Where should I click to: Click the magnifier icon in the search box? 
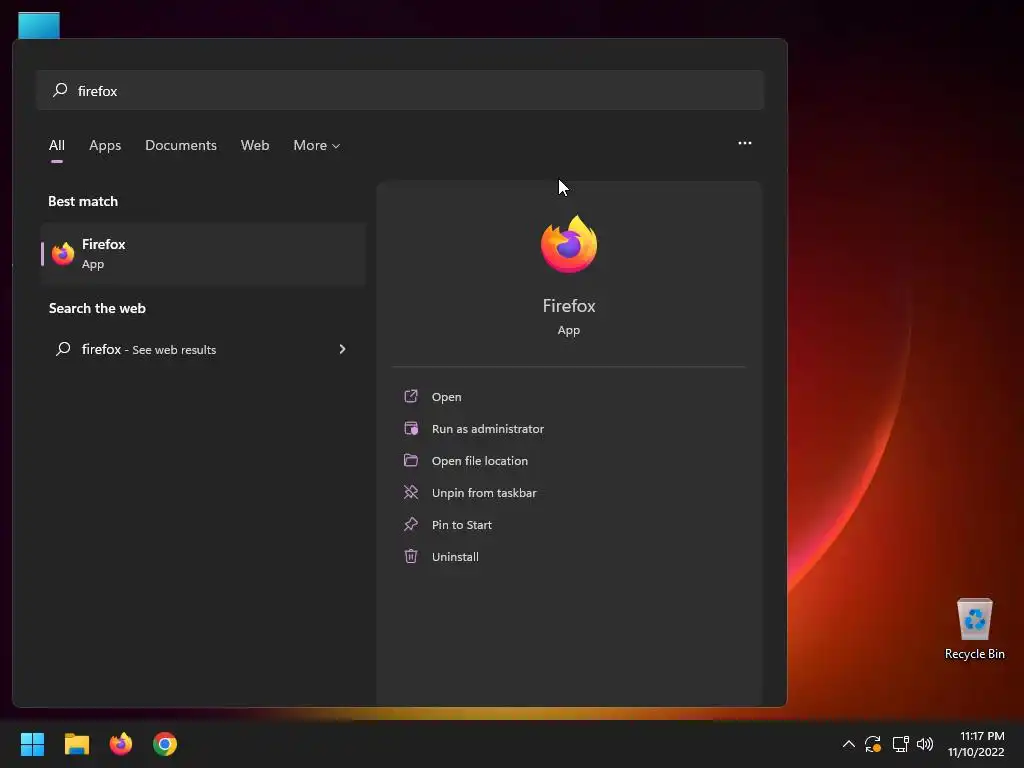(60, 89)
